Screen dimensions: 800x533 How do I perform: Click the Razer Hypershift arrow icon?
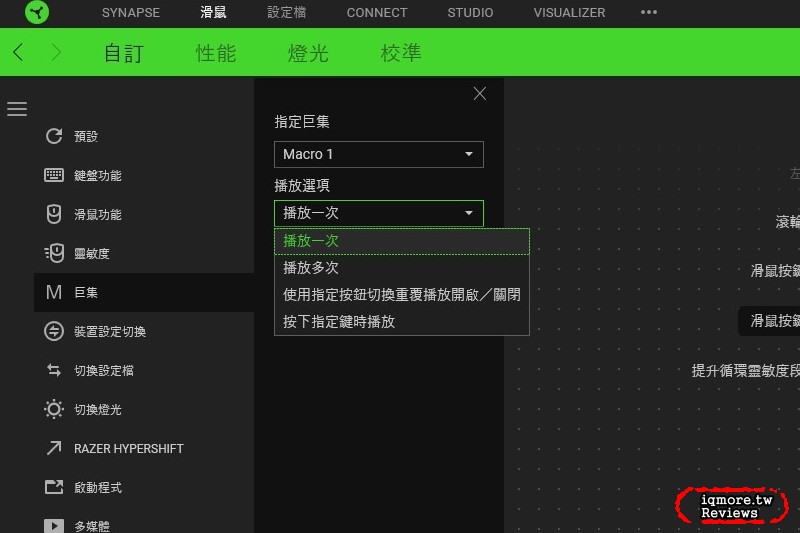click(x=54, y=448)
